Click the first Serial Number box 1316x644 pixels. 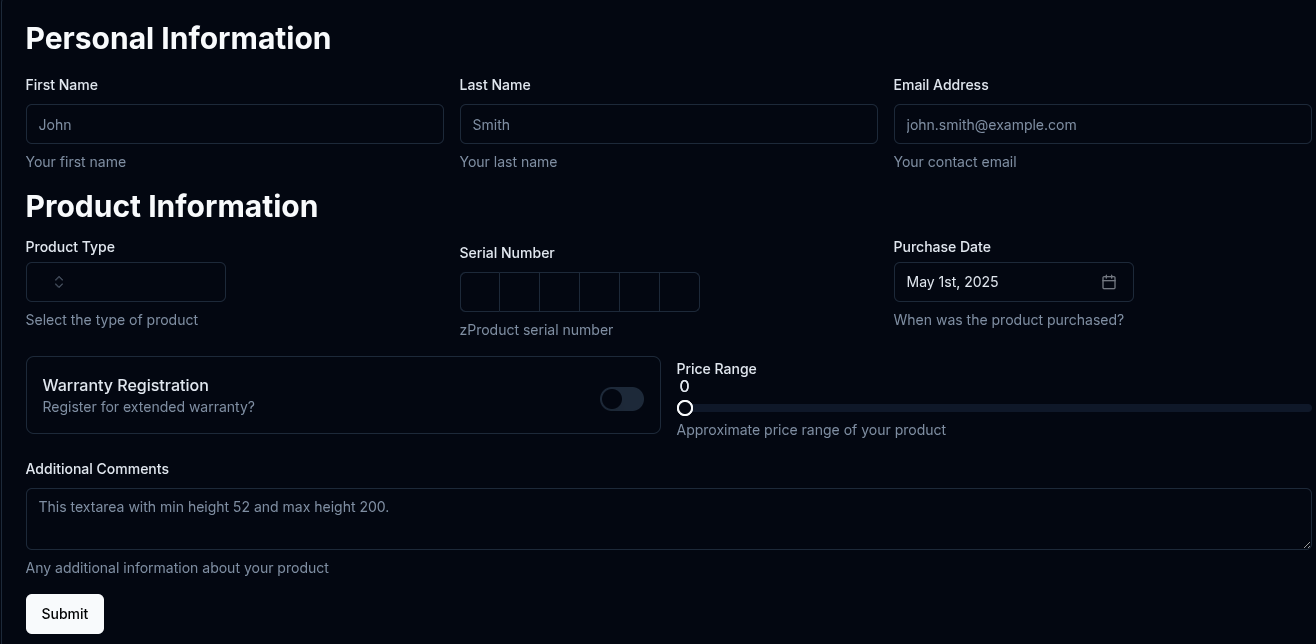click(x=479, y=292)
